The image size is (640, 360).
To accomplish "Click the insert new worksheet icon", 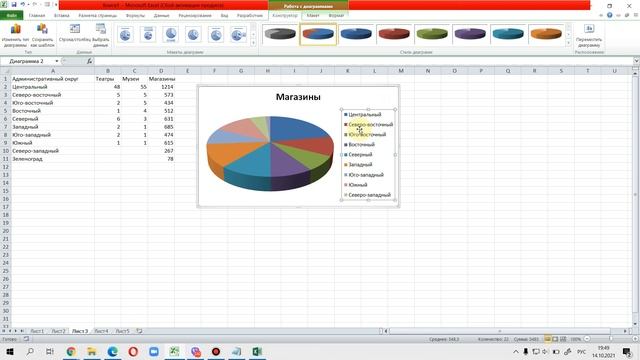I will tap(139, 331).
